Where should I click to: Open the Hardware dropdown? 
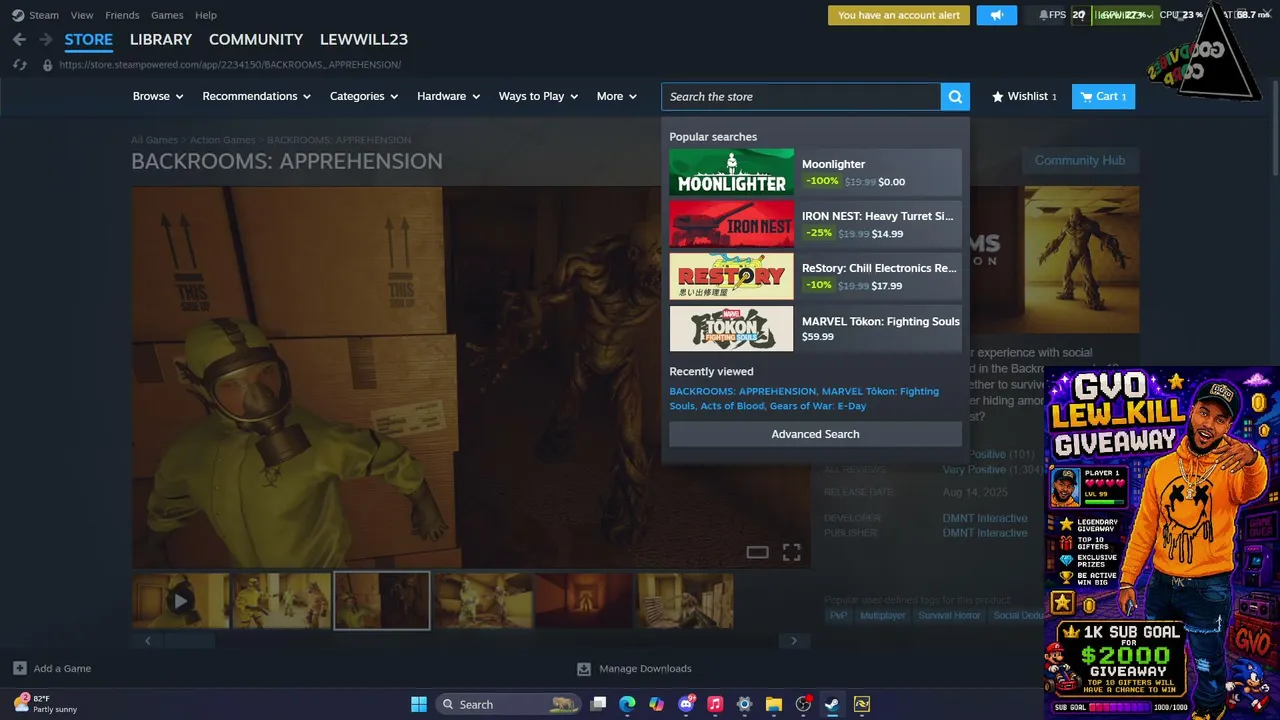448,96
